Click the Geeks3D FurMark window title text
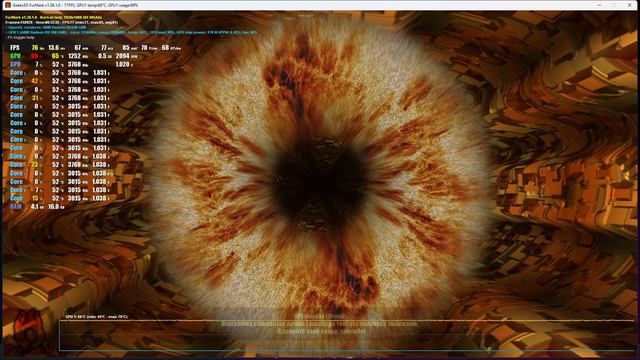This screenshot has height=360, width=640. pos(76,5)
